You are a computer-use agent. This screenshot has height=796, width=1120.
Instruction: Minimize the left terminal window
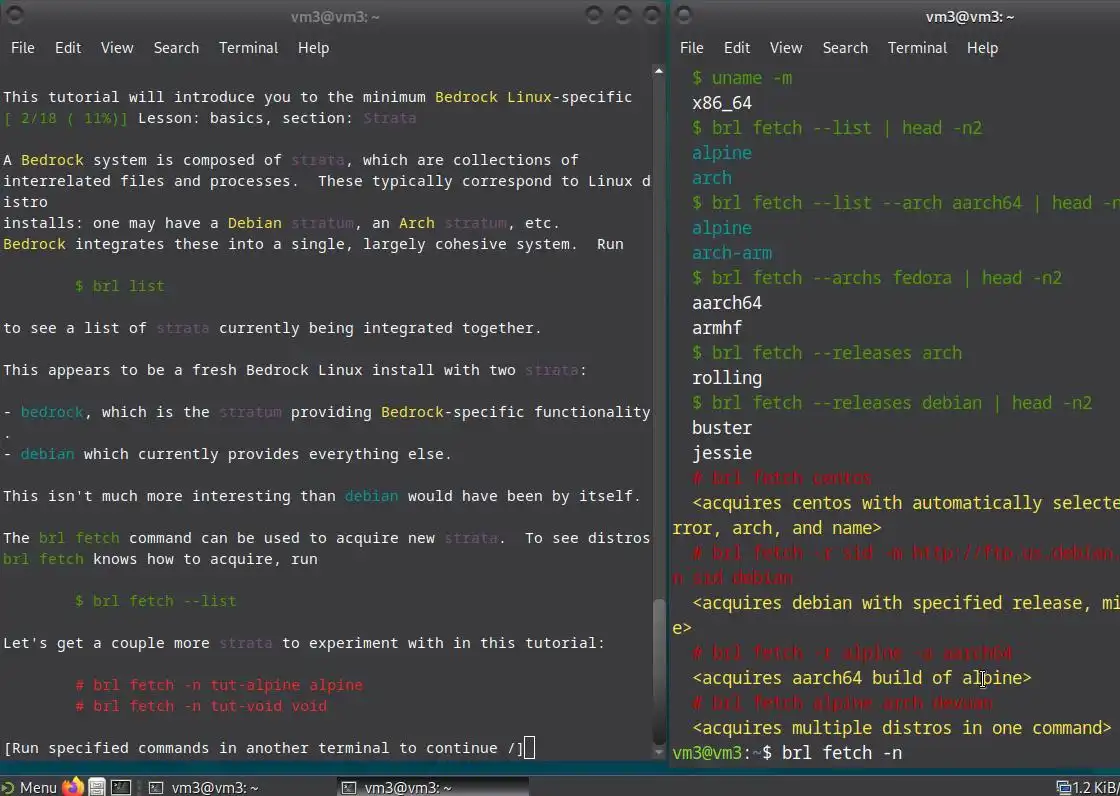pyautogui.click(x=594, y=15)
